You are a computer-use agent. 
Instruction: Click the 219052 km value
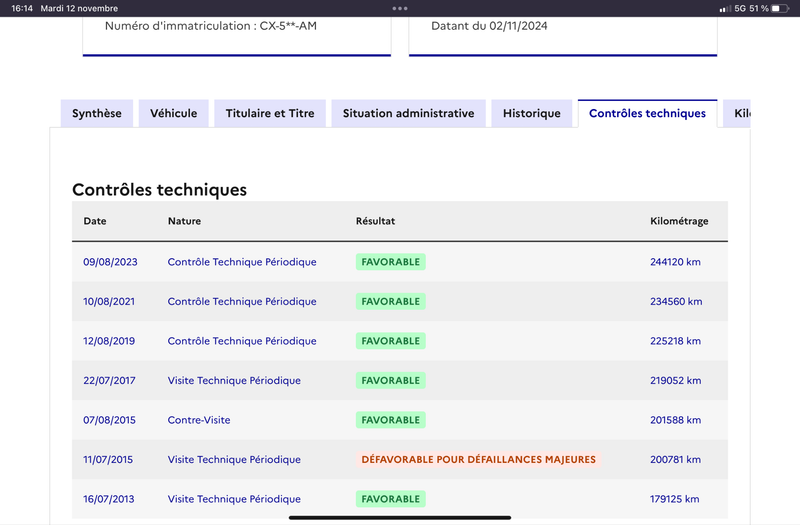(x=676, y=381)
